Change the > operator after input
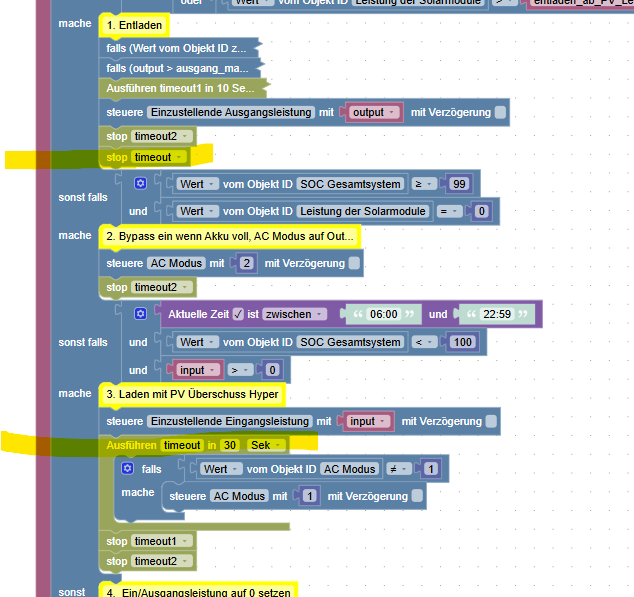Image resolution: width=634 pixels, height=597 pixels. tap(240, 370)
